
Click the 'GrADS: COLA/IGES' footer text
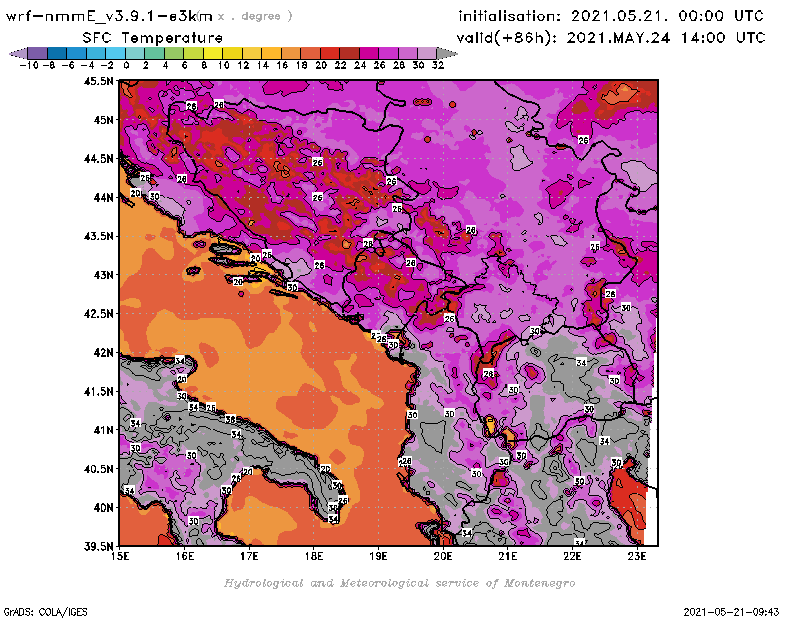click(45, 612)
